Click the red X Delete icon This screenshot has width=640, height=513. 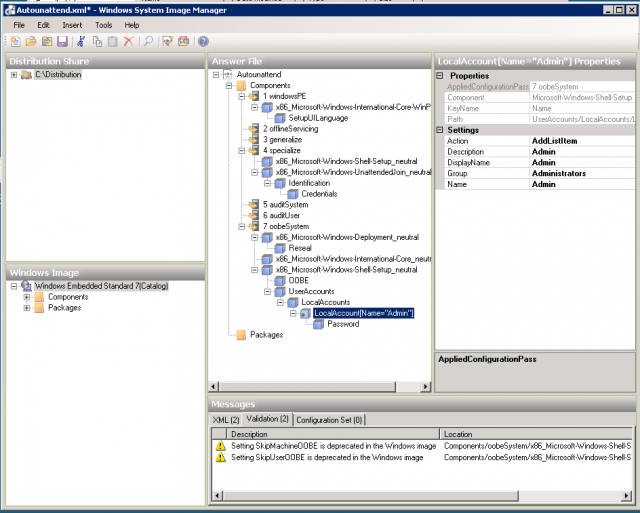128,41
